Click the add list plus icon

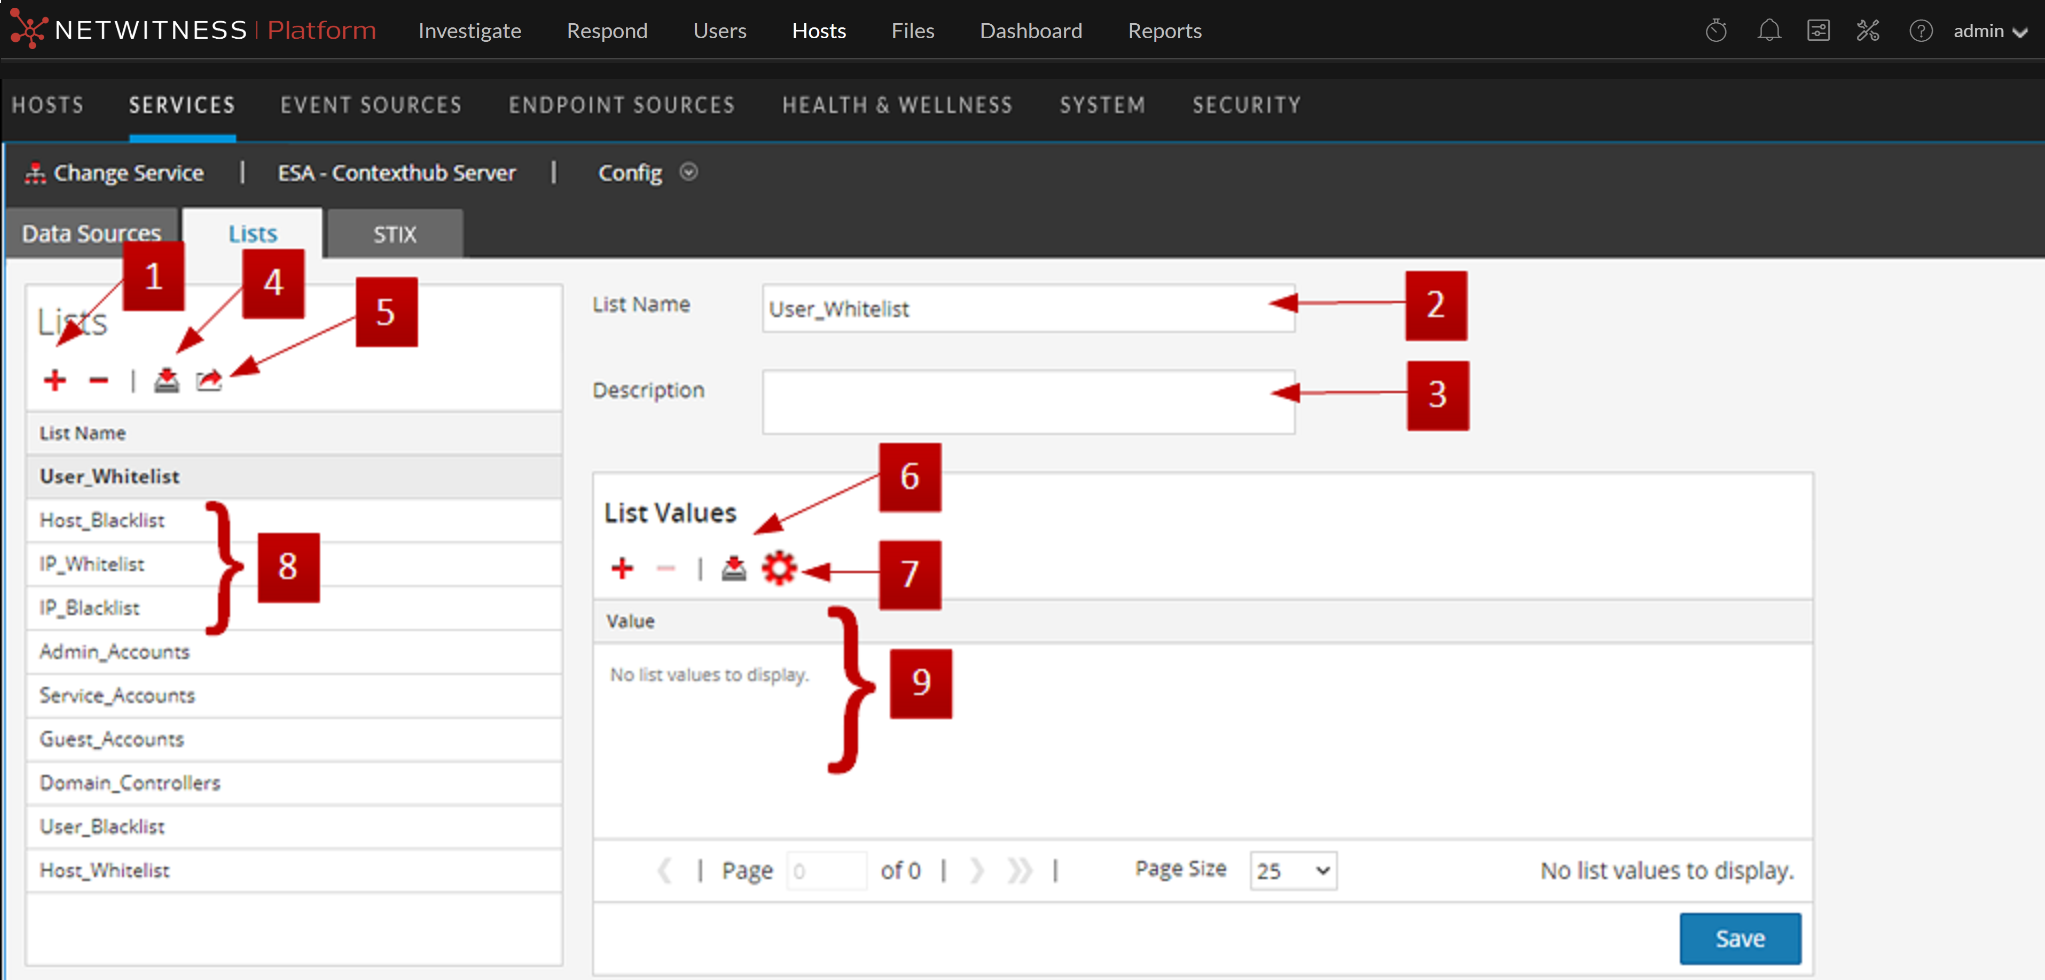55,380
